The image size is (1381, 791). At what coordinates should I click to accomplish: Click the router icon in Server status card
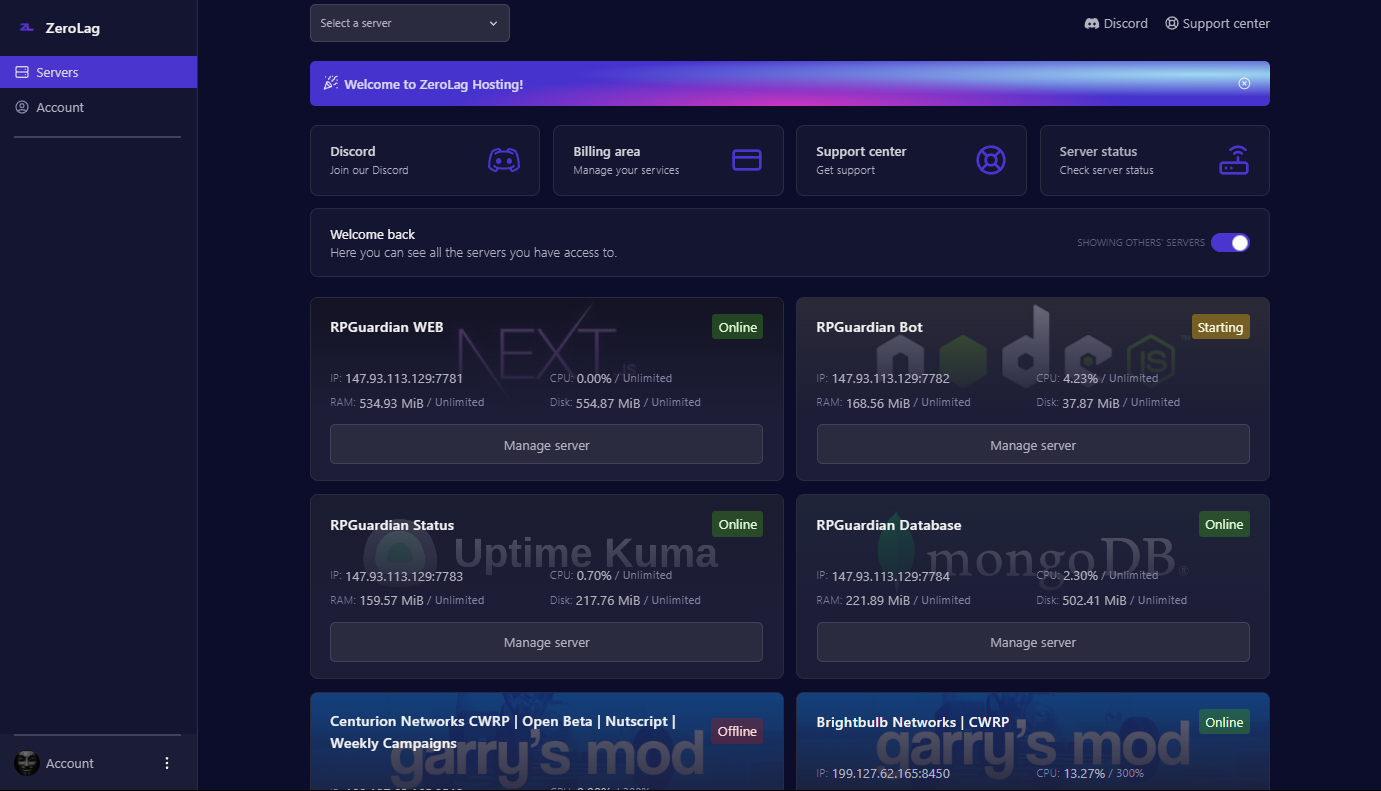(1234, 160)
